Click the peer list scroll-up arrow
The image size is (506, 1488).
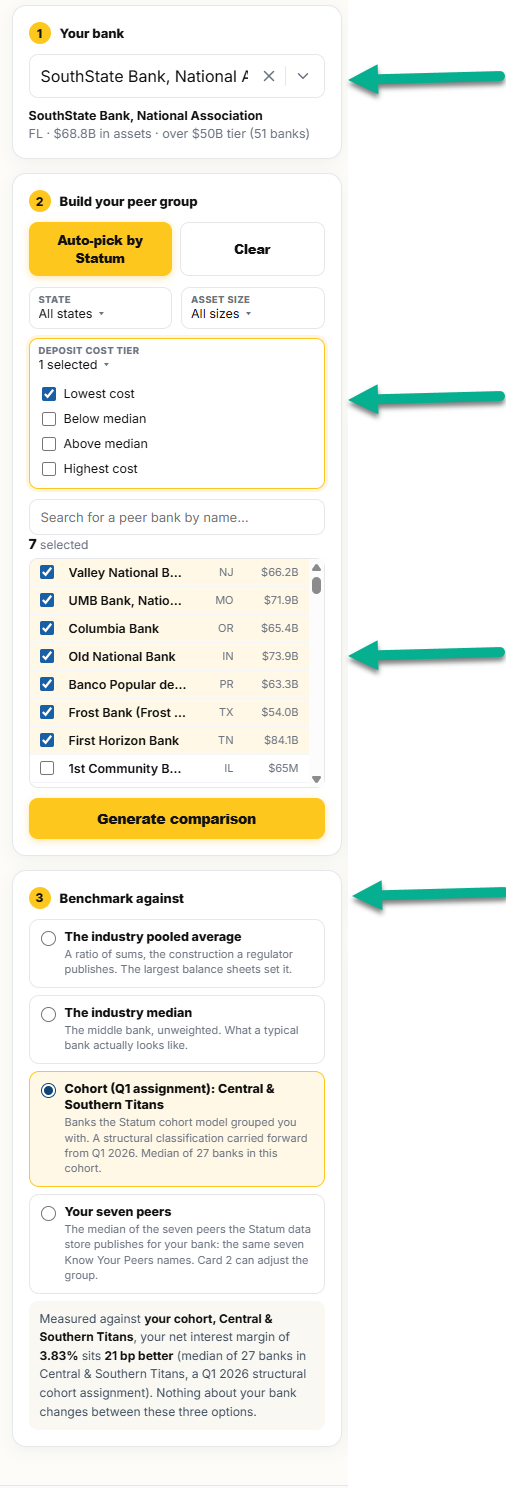[317, 567]
